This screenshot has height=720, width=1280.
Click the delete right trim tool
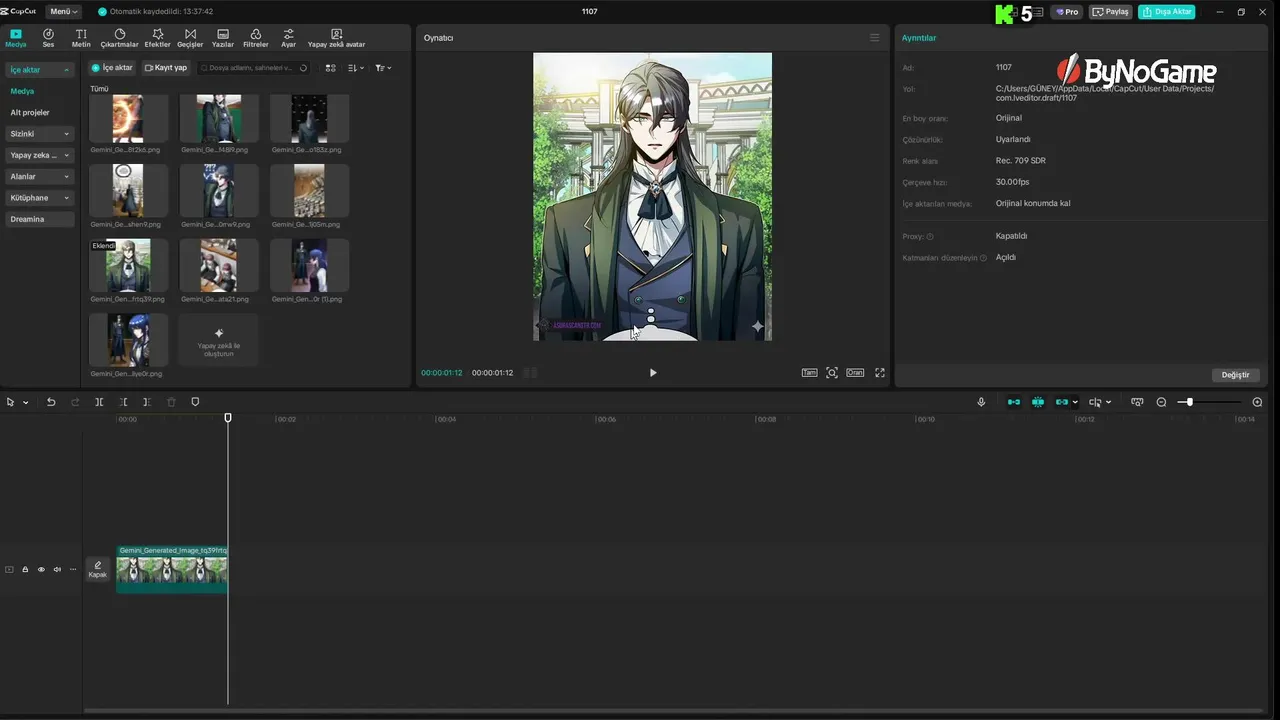146,402
